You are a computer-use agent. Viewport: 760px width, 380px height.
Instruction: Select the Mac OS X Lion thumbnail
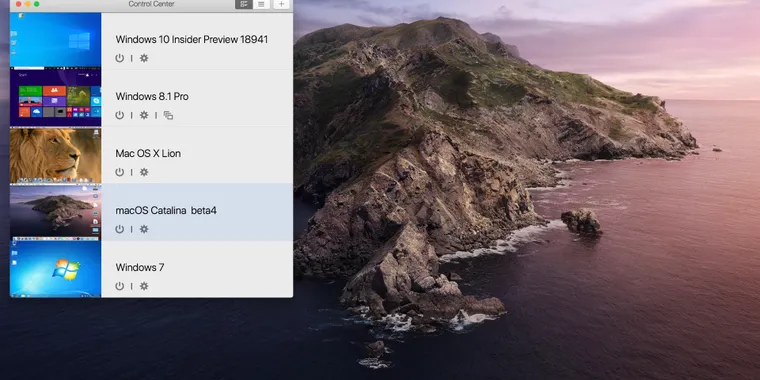[x=56, y=155]
